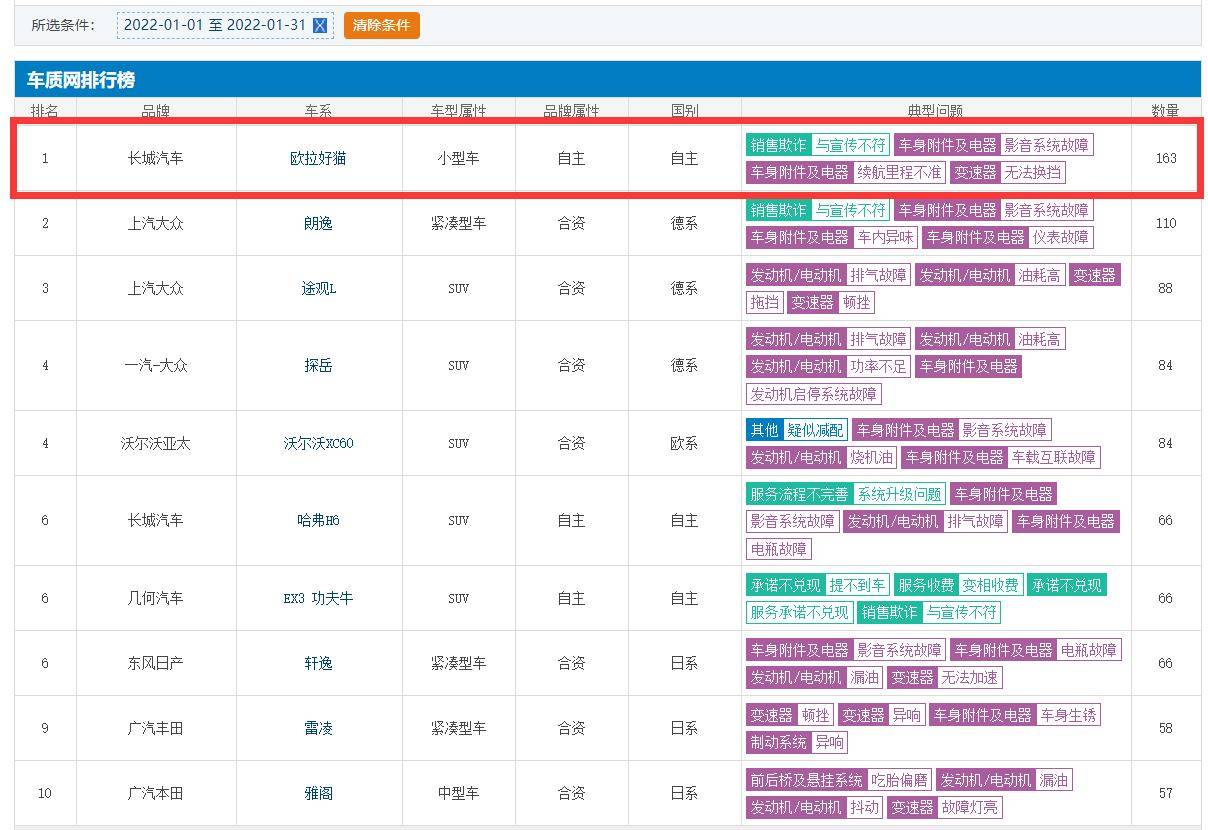This screenshot has width=1208, height=830.
Task: Select the 疑似减配 issue tag
Action: (x=815, y=430)
